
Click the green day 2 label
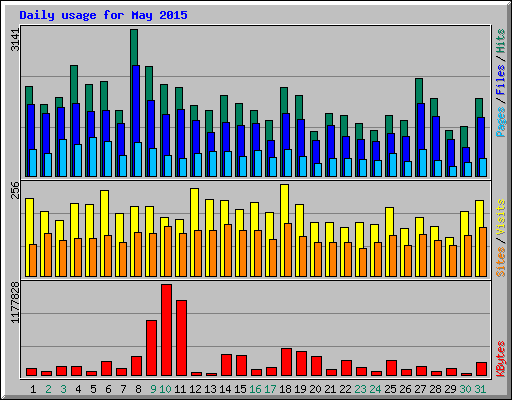(48, 389)
